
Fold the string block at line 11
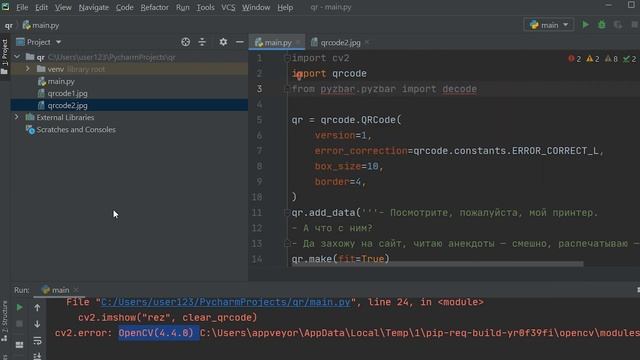tap(287, 212)
